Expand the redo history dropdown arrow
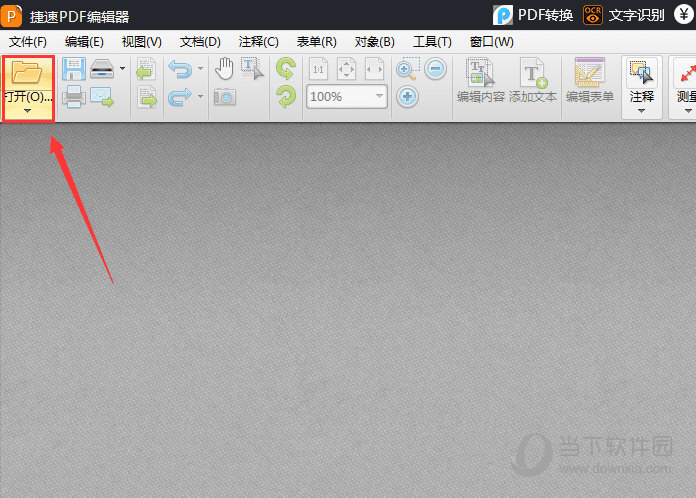Screen dimensions: 696x498 pos(200,96)
